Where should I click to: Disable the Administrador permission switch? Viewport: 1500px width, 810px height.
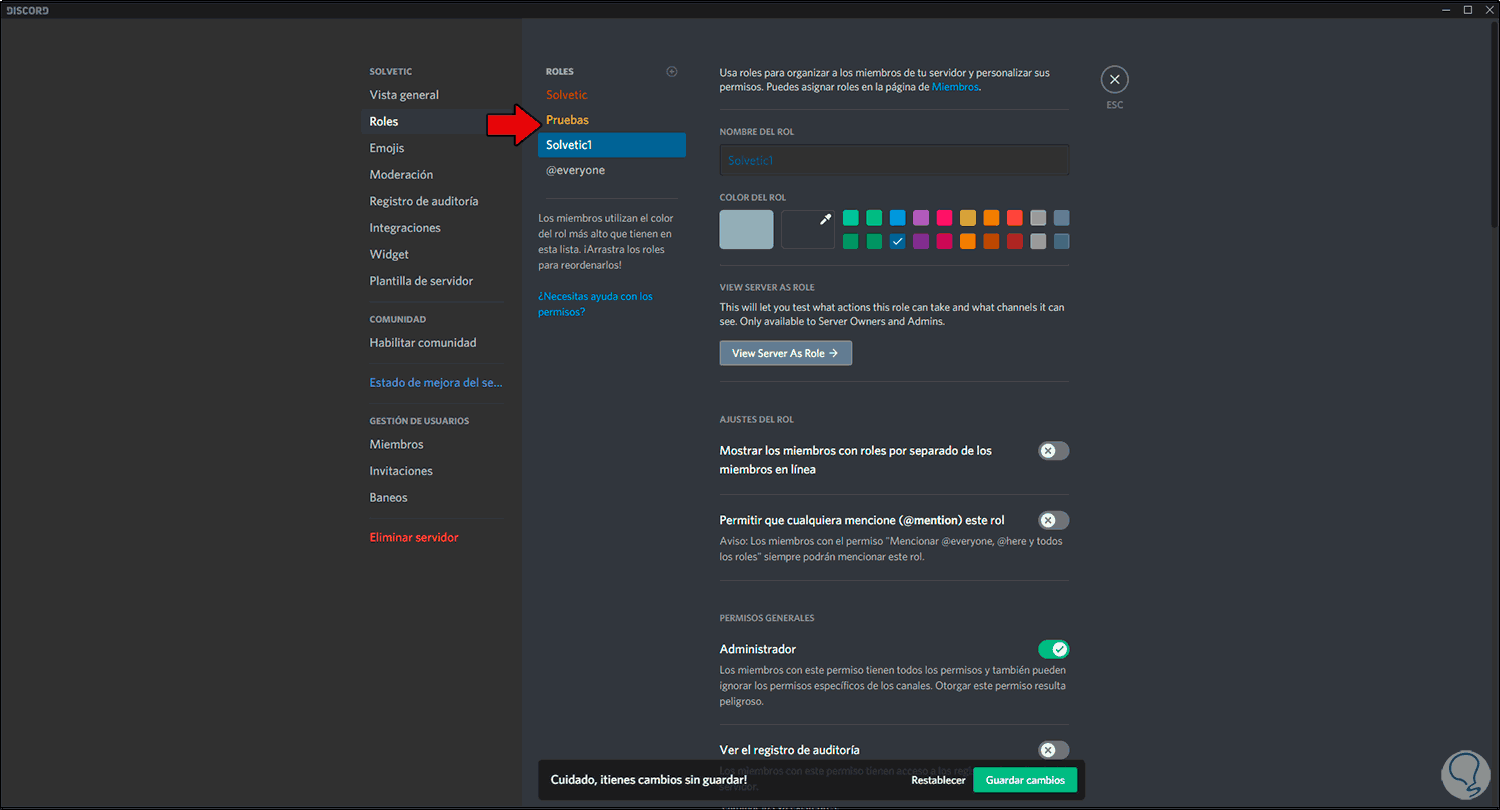(x=1054, y=649)
